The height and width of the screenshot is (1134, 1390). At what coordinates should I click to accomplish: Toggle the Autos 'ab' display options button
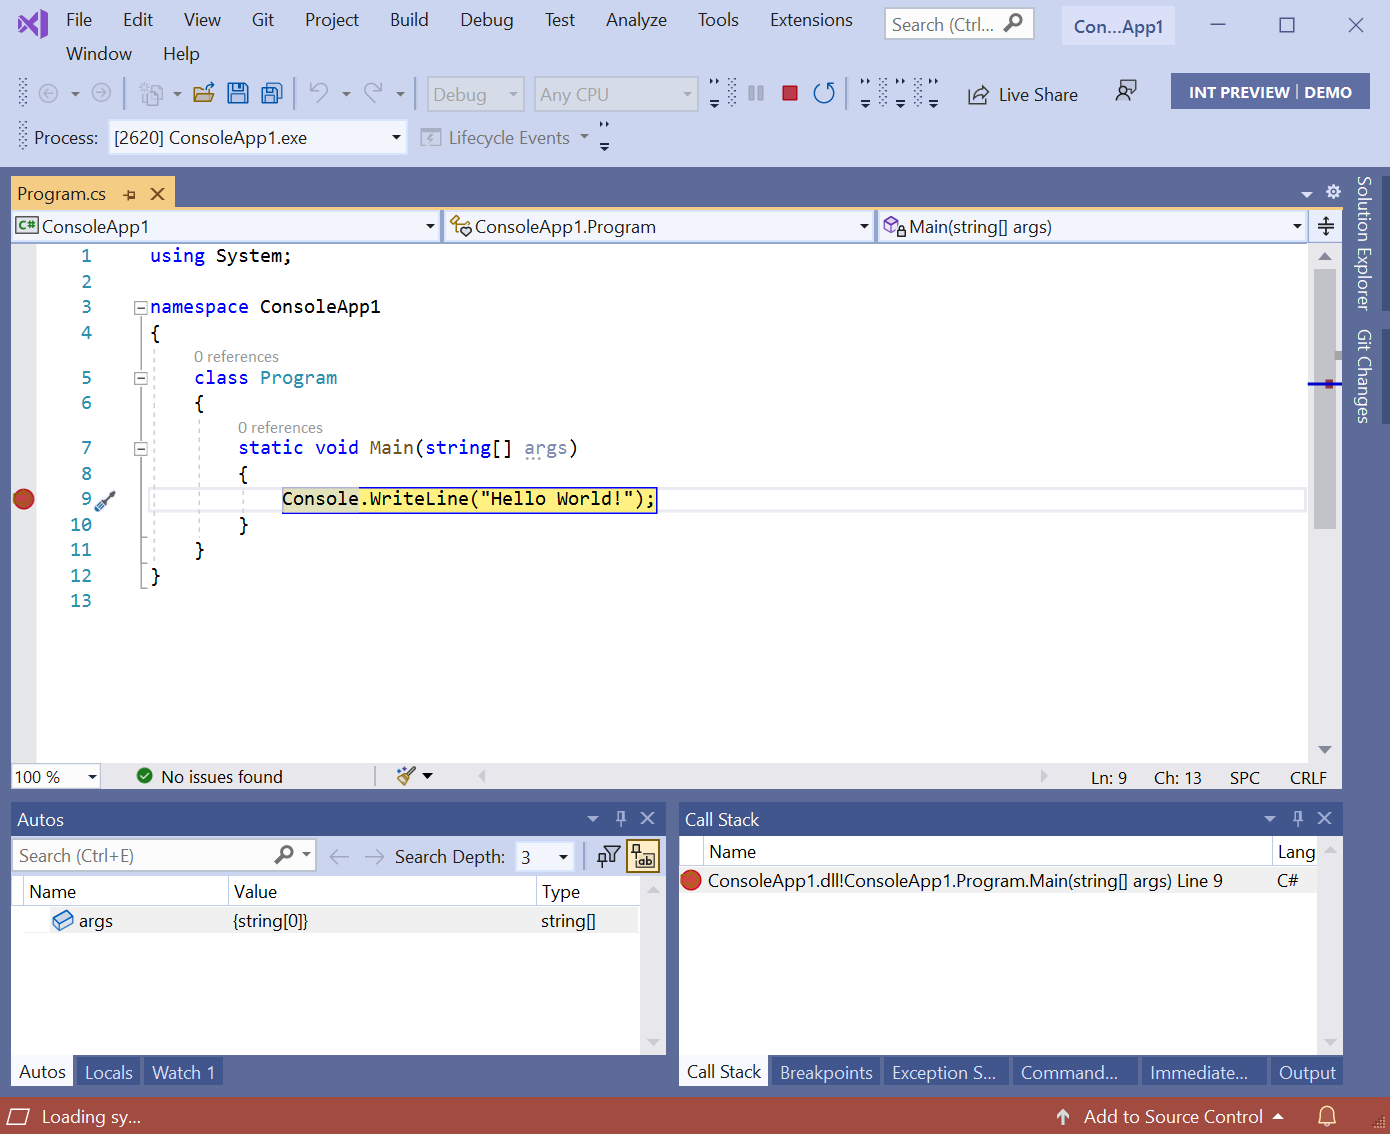pyautogui.click(x=643, y=856)
